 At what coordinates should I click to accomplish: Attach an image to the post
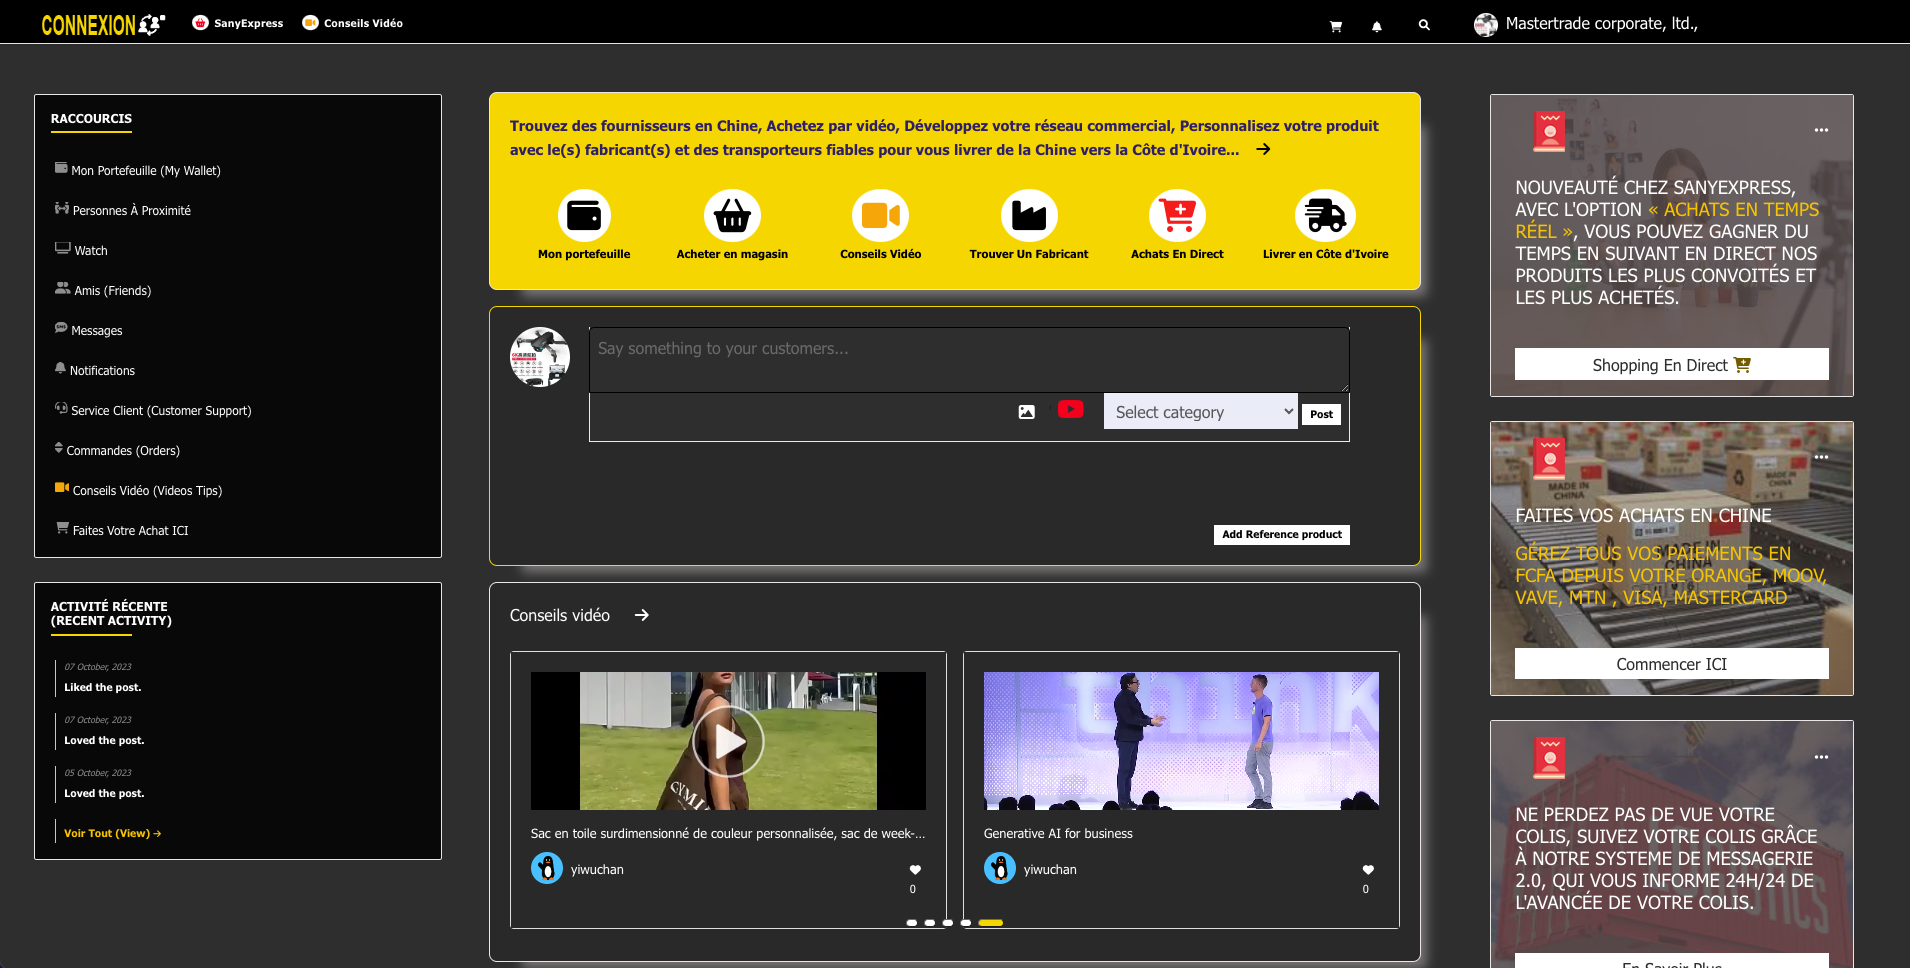1026,412
